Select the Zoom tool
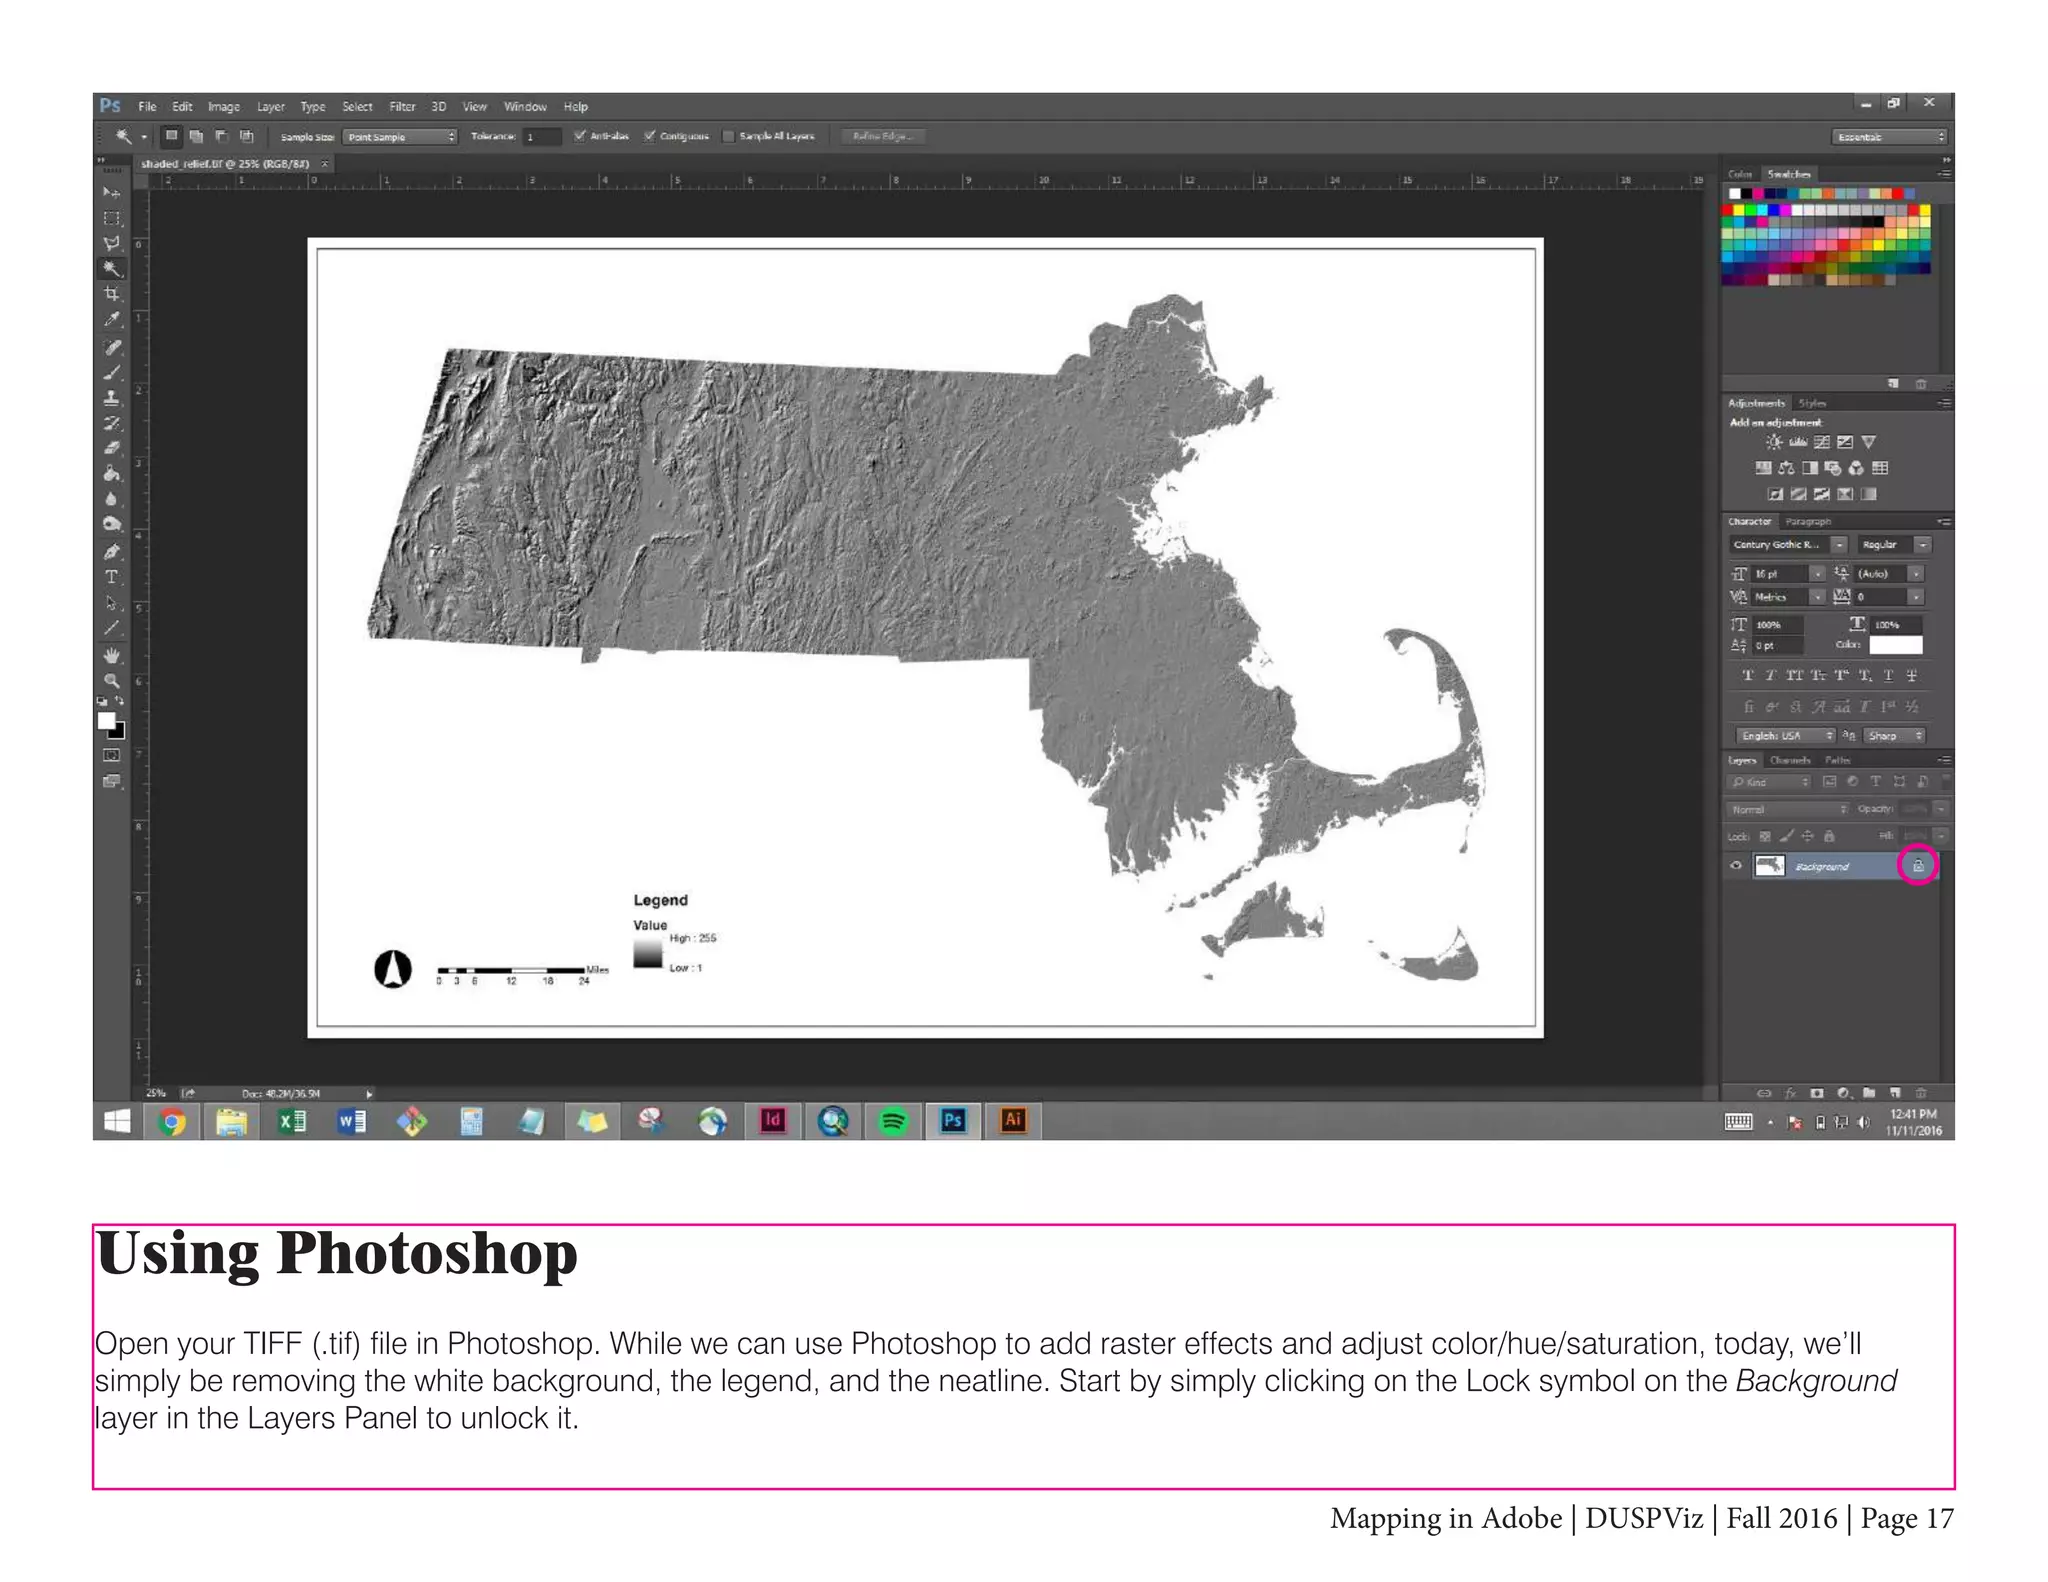The height and width of the screenshot is (1582, 2048). [112, 680]
